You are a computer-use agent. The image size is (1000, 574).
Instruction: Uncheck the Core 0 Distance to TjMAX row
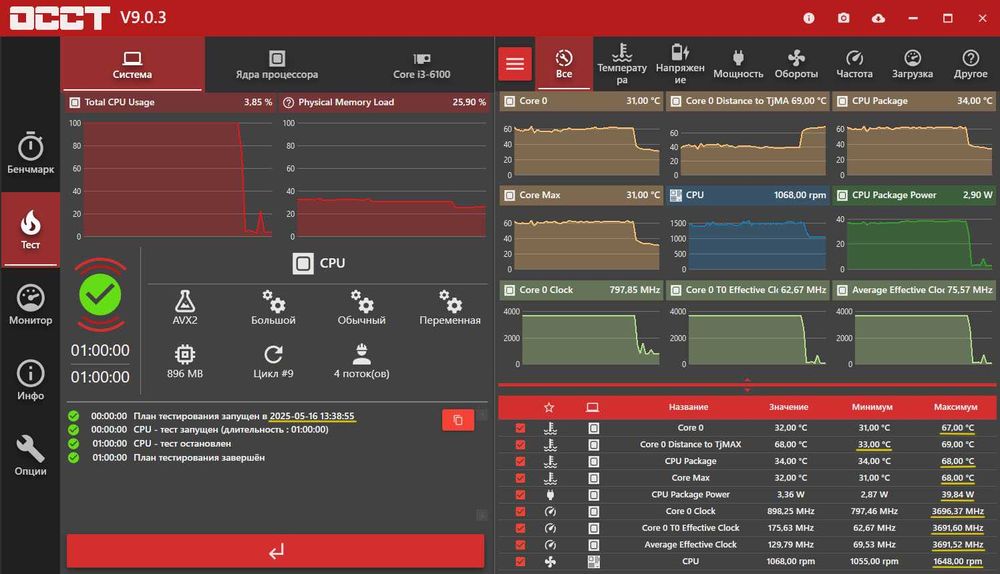[520, 445]
